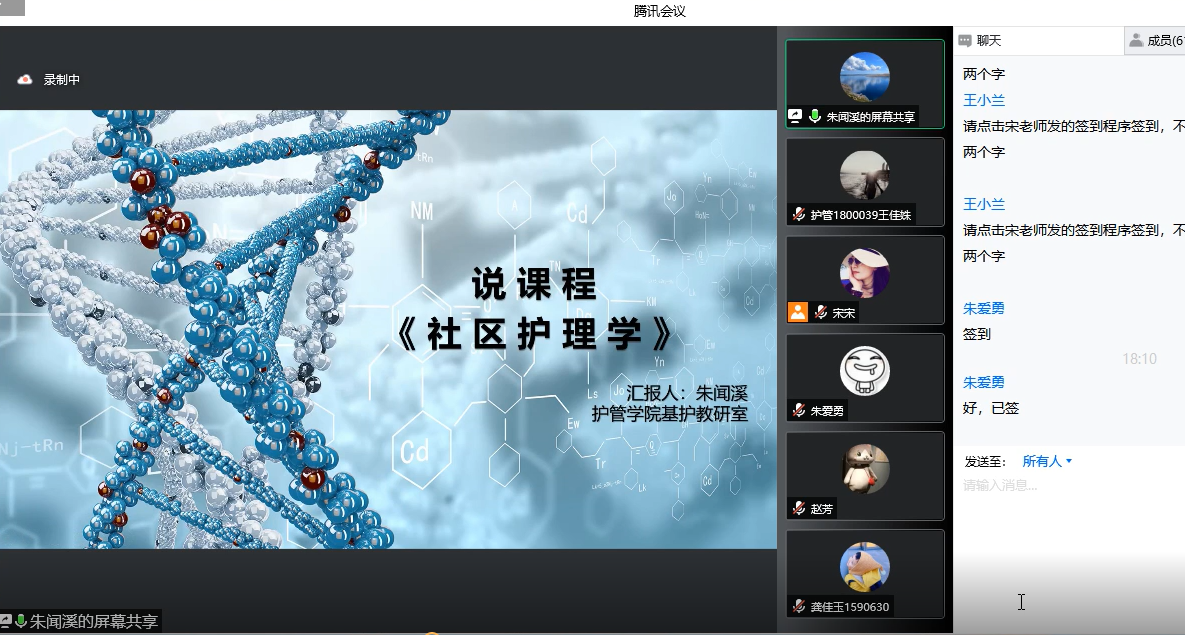Click the 请输入消息 chat input field
The image size is (1185, 635).
(x=1060, y=486)
